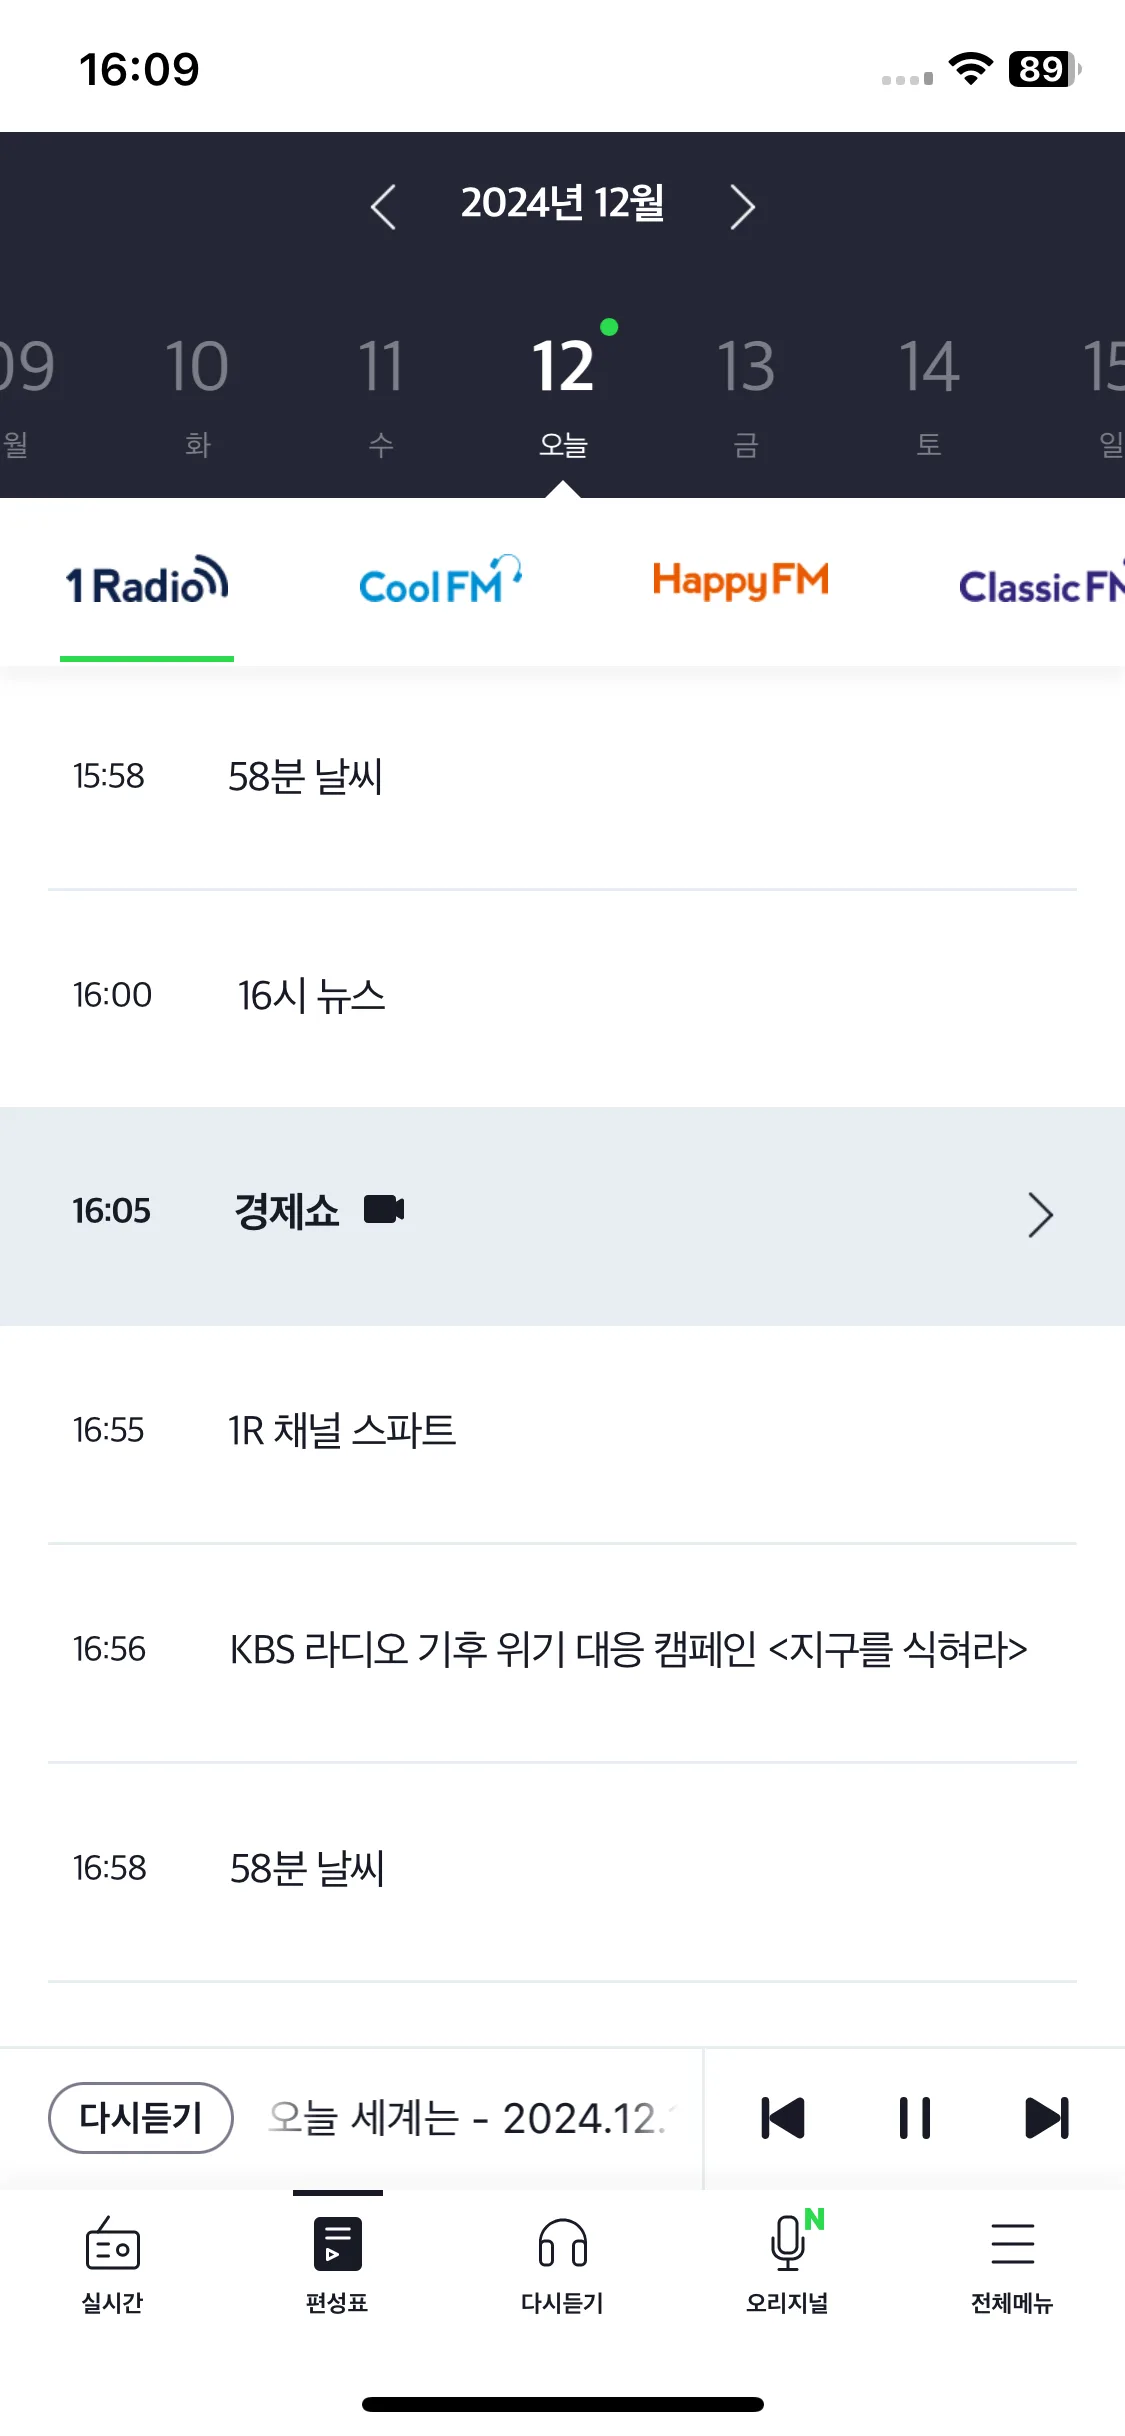1125x2436 pixels.
Task: Select date 13 금 in calendar strip
Action: [x=746, y=395]
